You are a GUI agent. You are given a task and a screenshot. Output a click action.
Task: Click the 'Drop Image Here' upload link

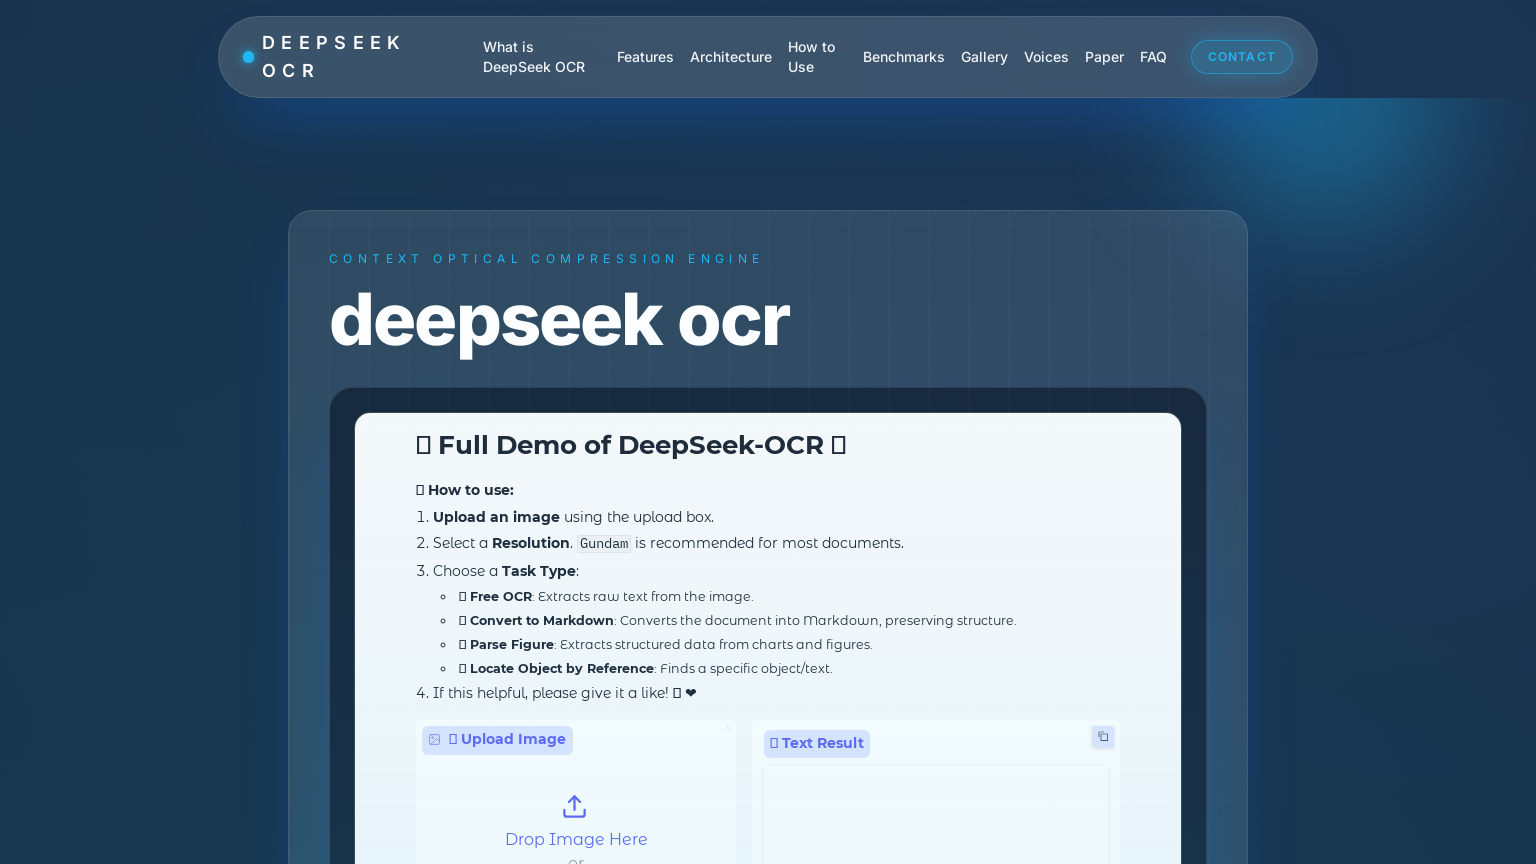[576, 839]
